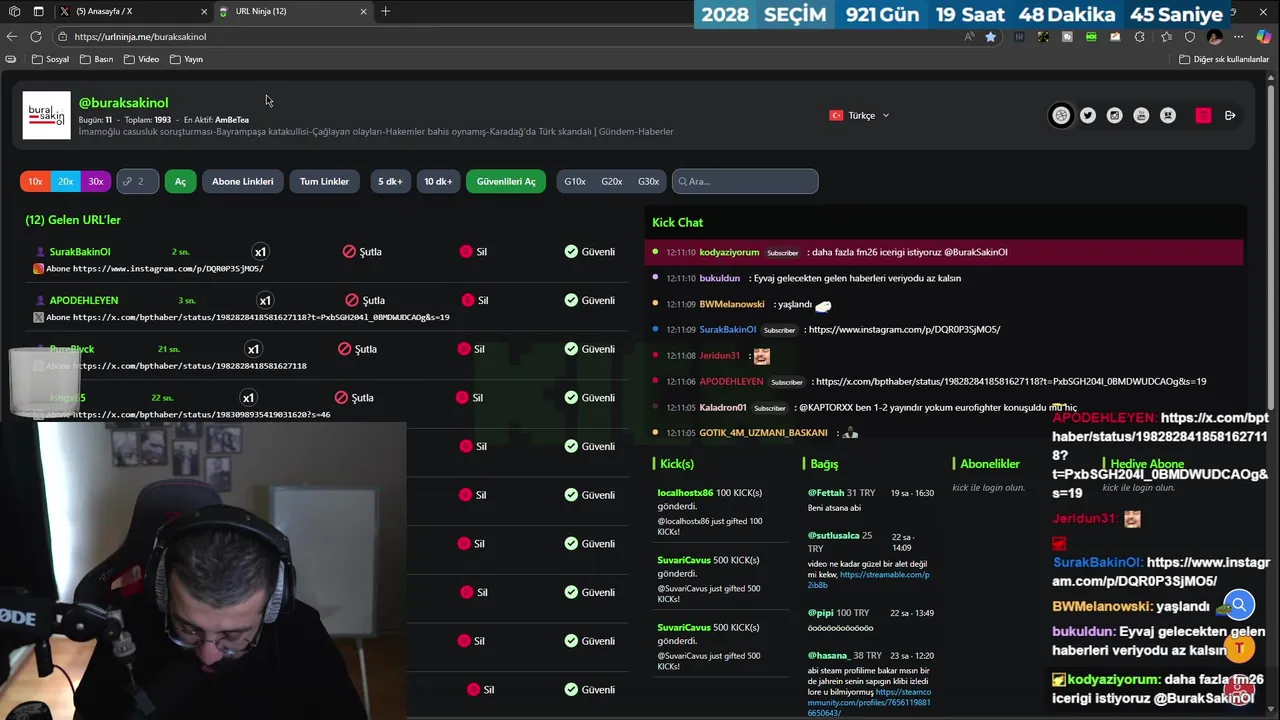The width and height of the screenshot is (1280, 720).
Task: Select the 10x batch option
Action: [35, 181]
